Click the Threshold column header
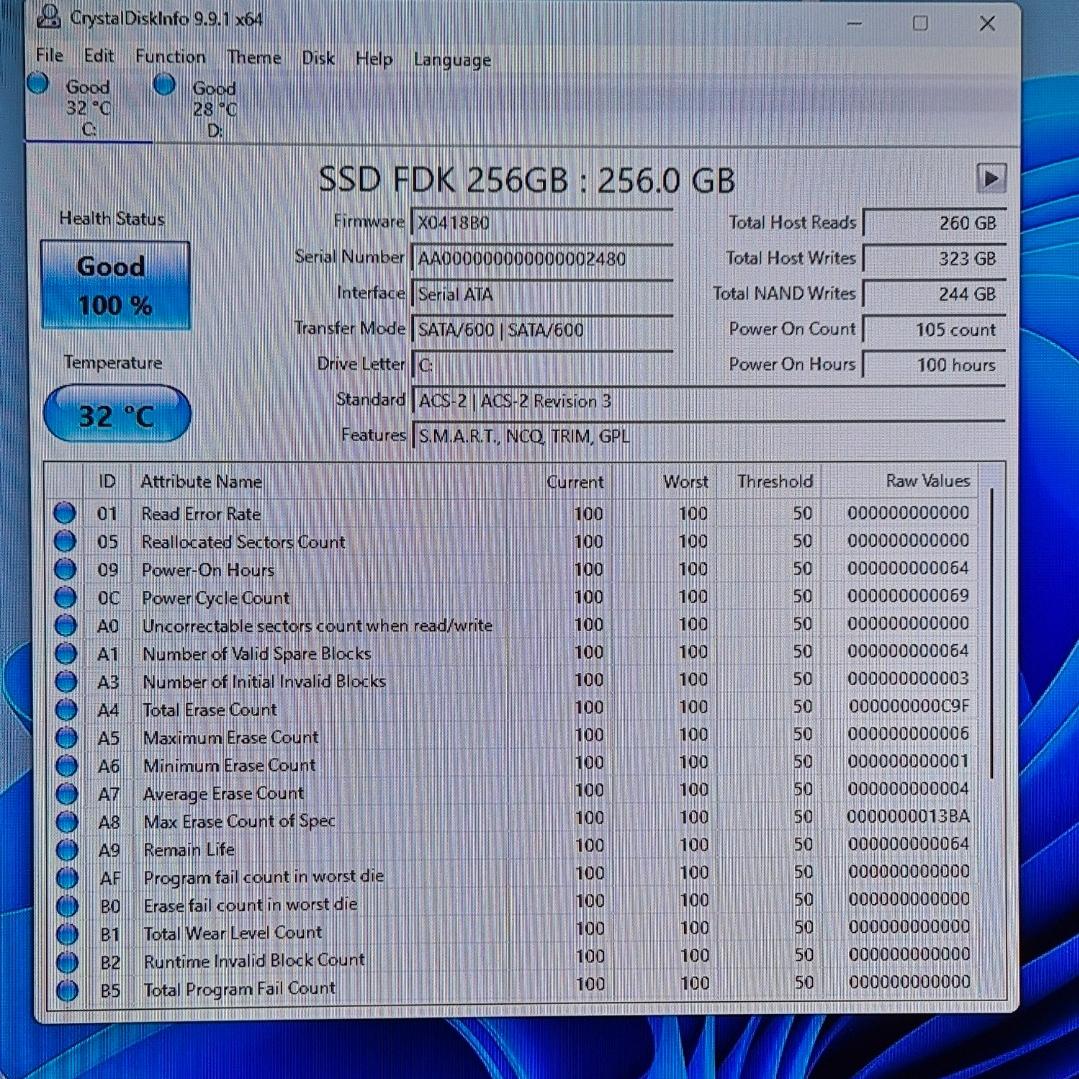The image size is (1079, 1079). click(x=769, y=481)
